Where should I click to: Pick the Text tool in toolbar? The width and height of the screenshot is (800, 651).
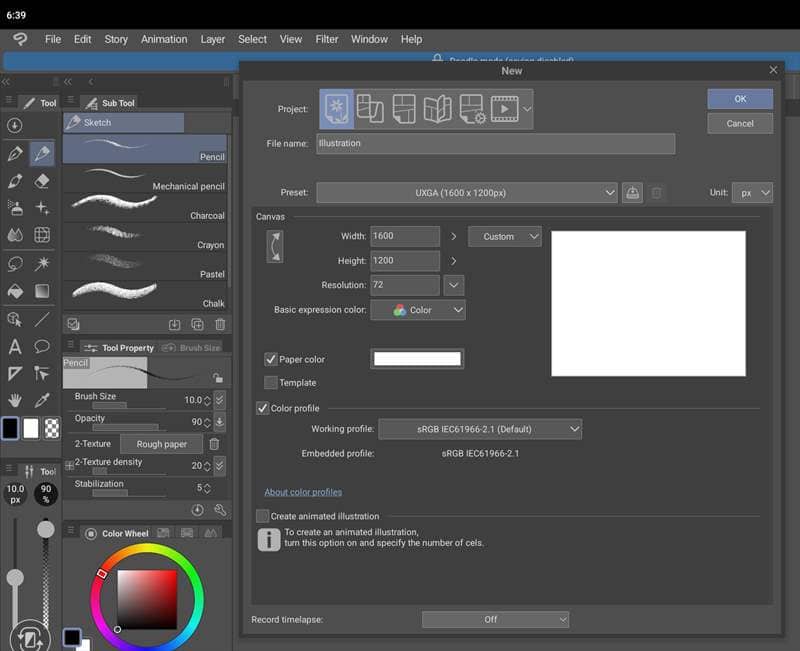tap(15, 347)
